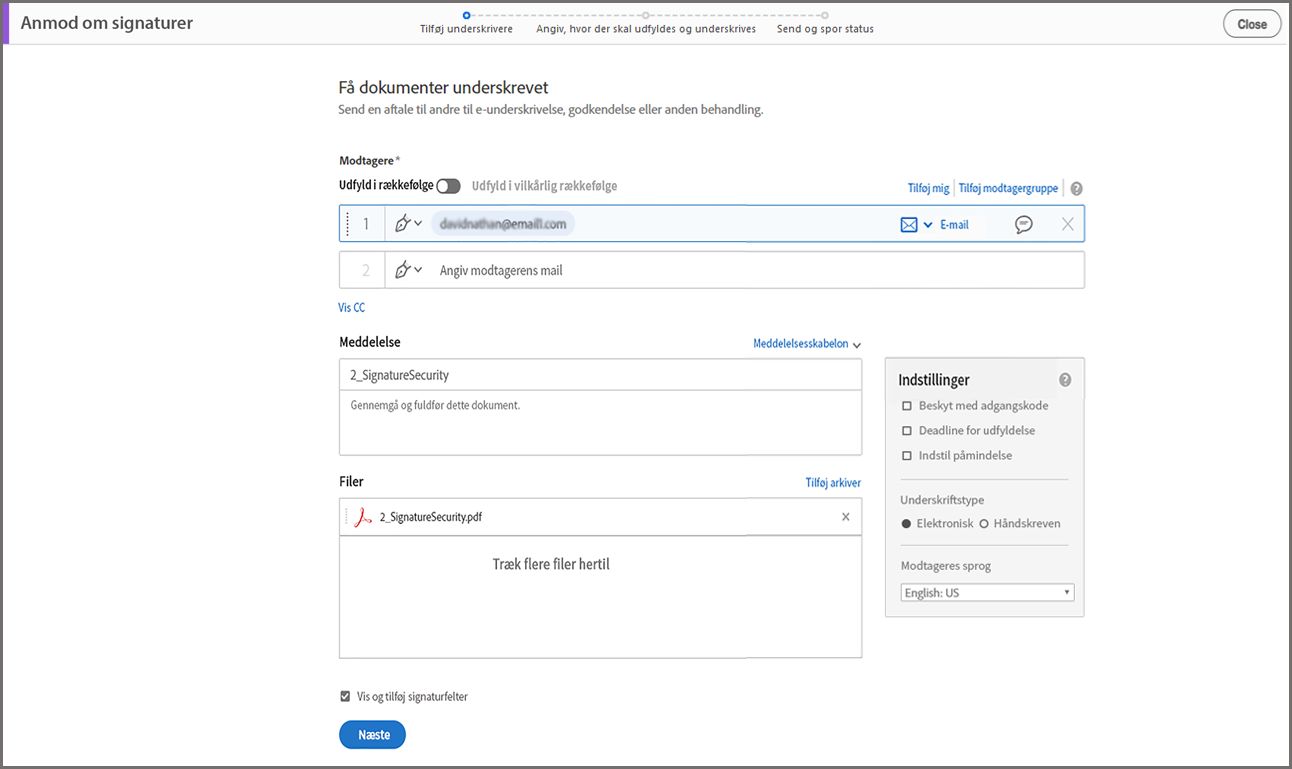Screen dimensions: 1292x769
Task: Open private message speech bubble for recipient 1
Action: coord(1023,225)
